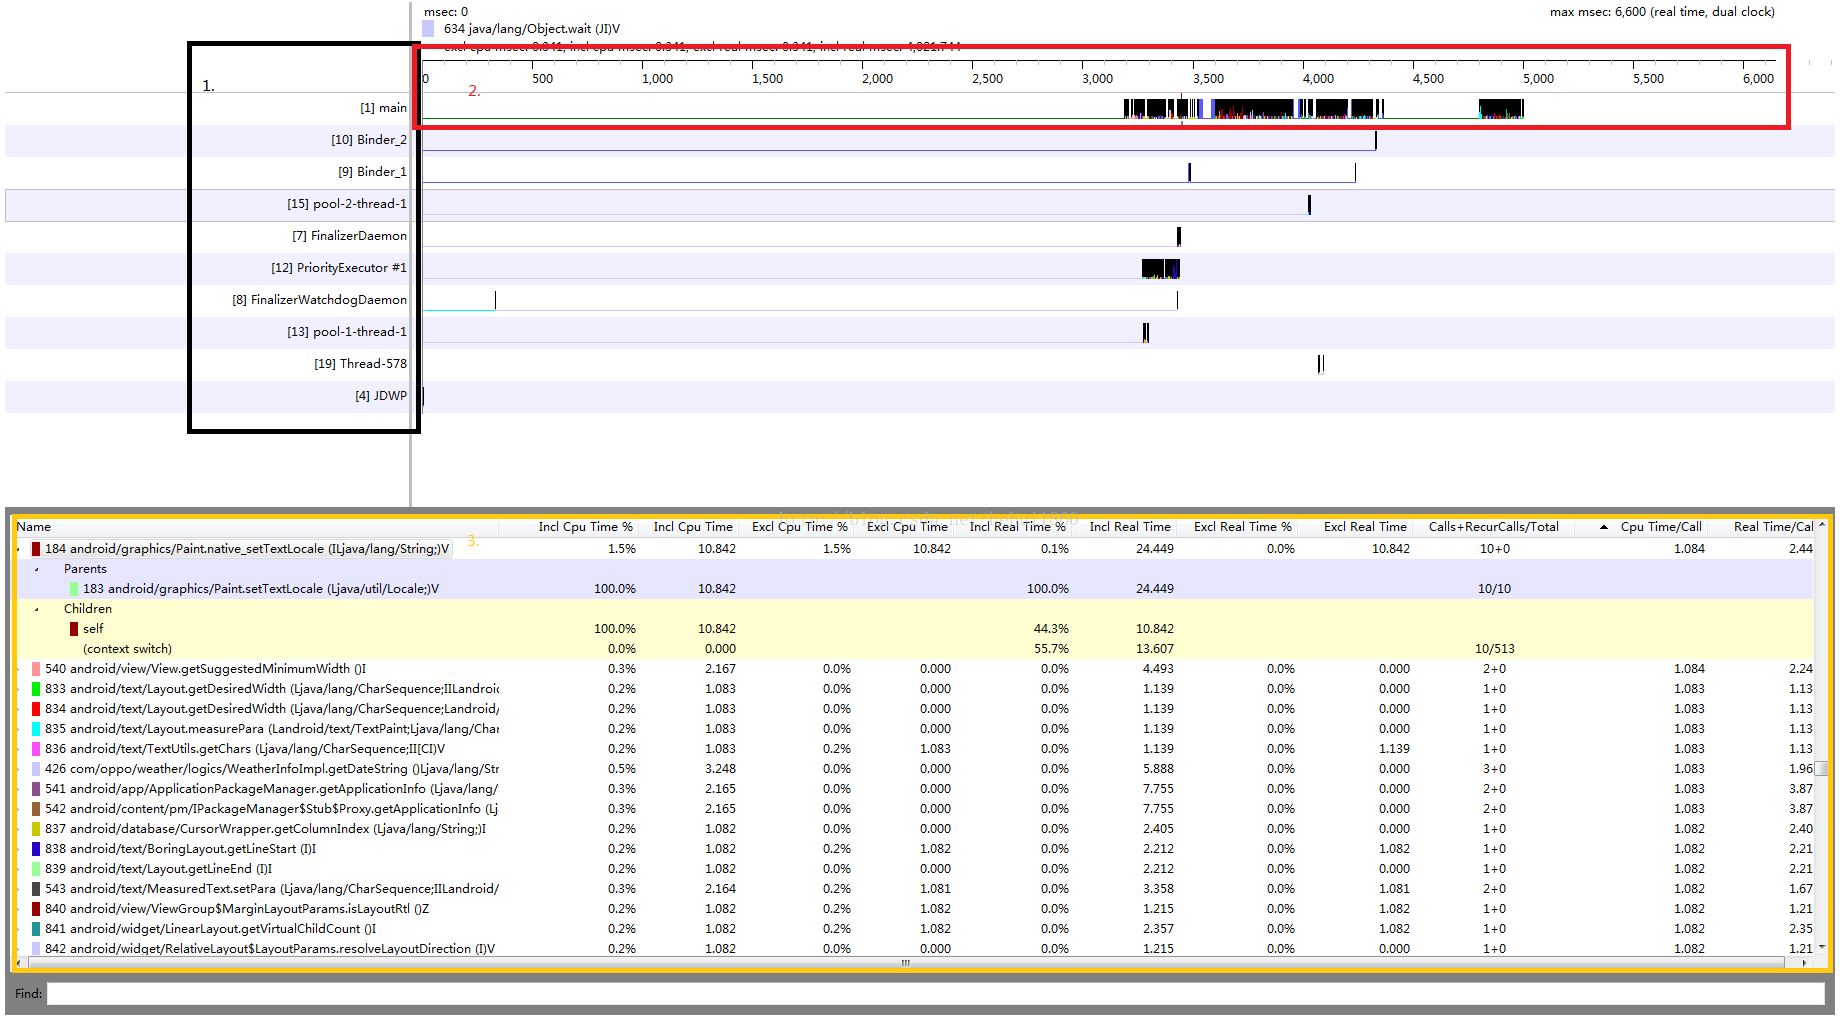Click horizontal scrollbar right arrow under table
The width and height of the screenshot is (1840, 1016).
click(x=1804, y=963)
